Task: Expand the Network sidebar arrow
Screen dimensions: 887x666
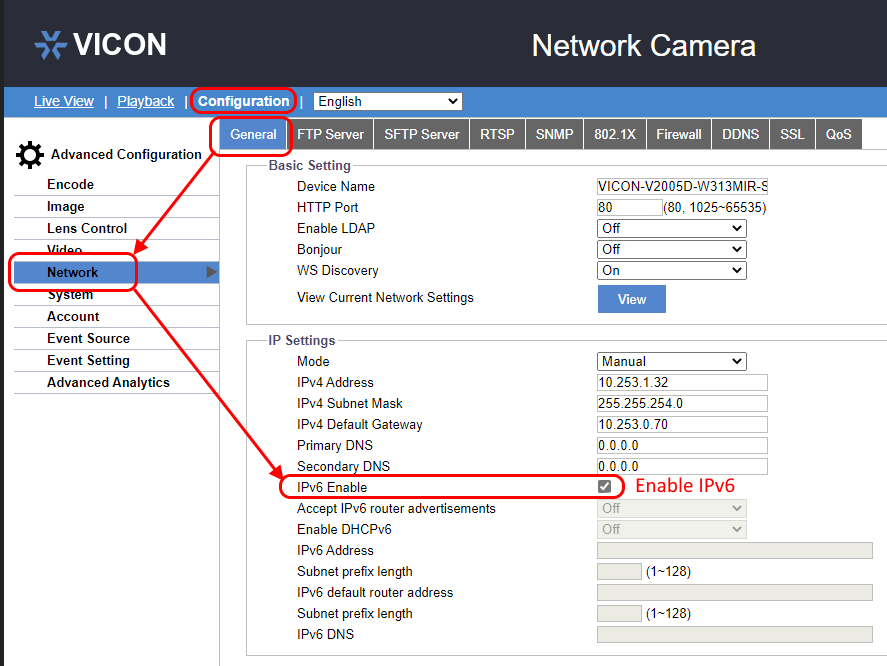Action: click(210, 272)
